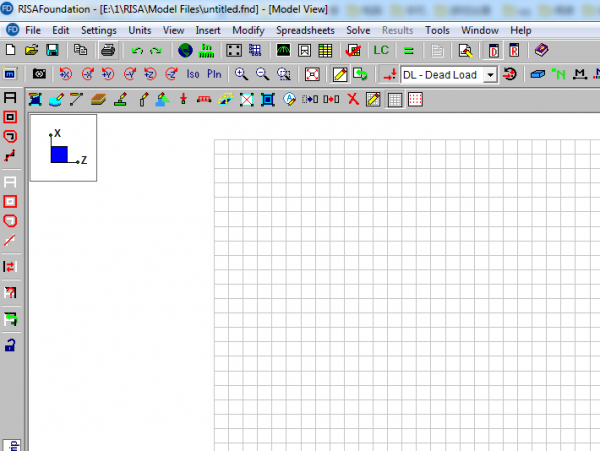Click the red distributed line load tool
This screenshot has height=451, width=600.
coord(204,99)
